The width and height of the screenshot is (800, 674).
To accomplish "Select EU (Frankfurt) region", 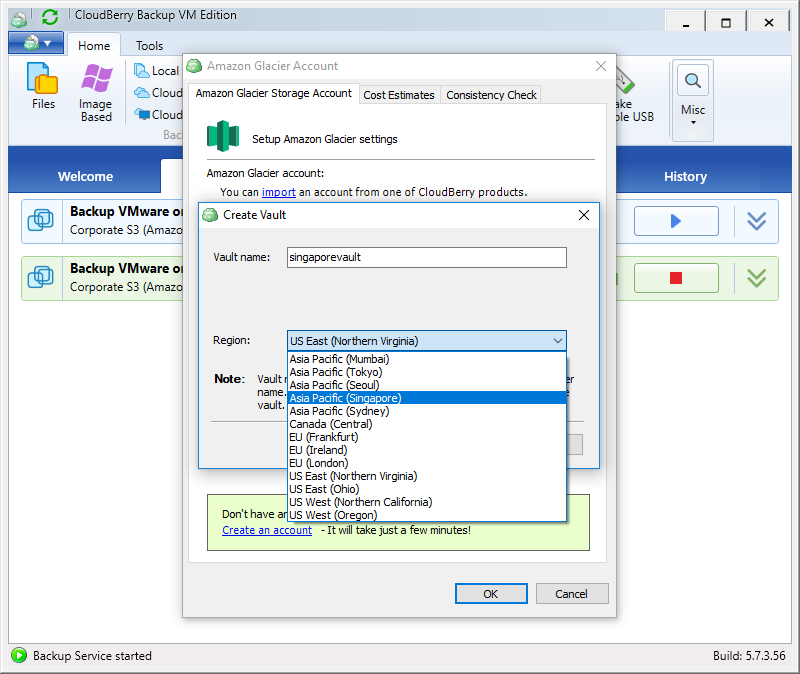I will 427,437.
